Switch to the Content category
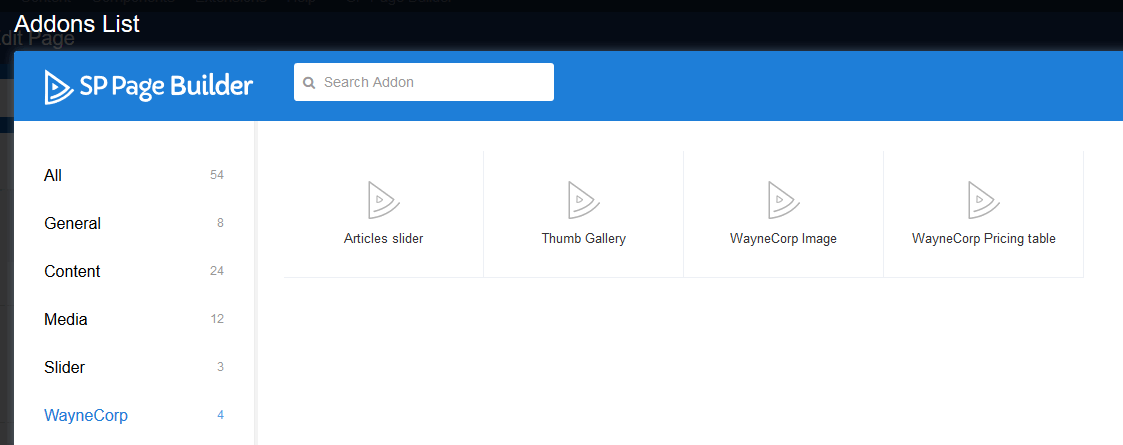Screen dimensions: 1123x445 pos(72,271)
